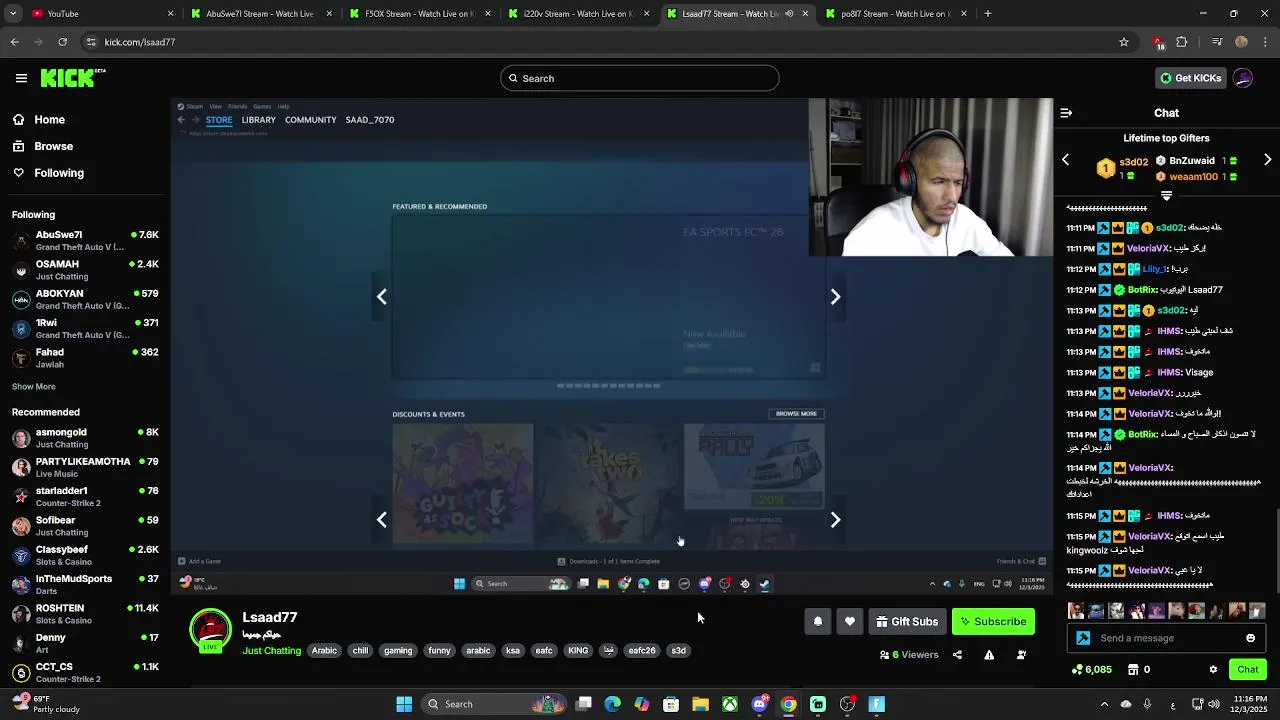The width and height of the screenshot is (1280, 720).
Task: Open the Kick hamburger menu
Action: point(21,78)
